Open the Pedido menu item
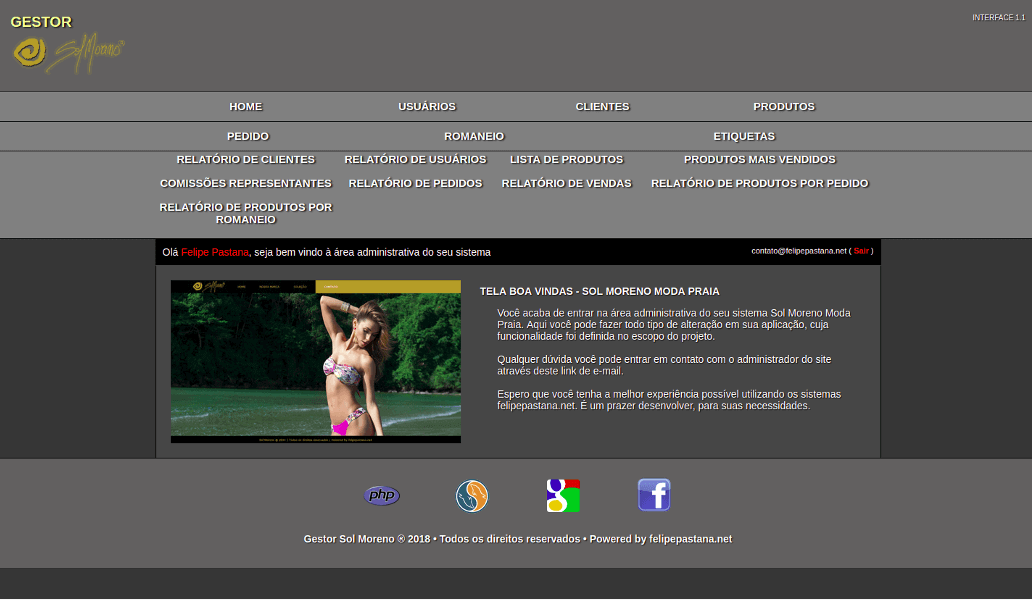This screenshot has width=1032, height=600. click(x=248, y=137)
